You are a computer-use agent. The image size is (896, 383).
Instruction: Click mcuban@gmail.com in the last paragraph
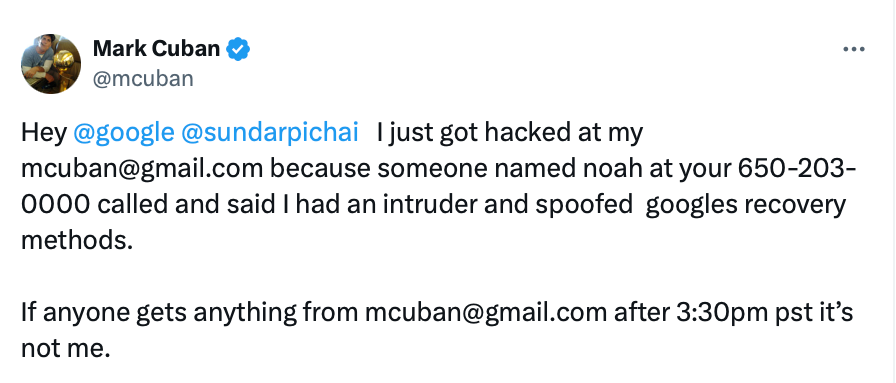pos(485,313)
